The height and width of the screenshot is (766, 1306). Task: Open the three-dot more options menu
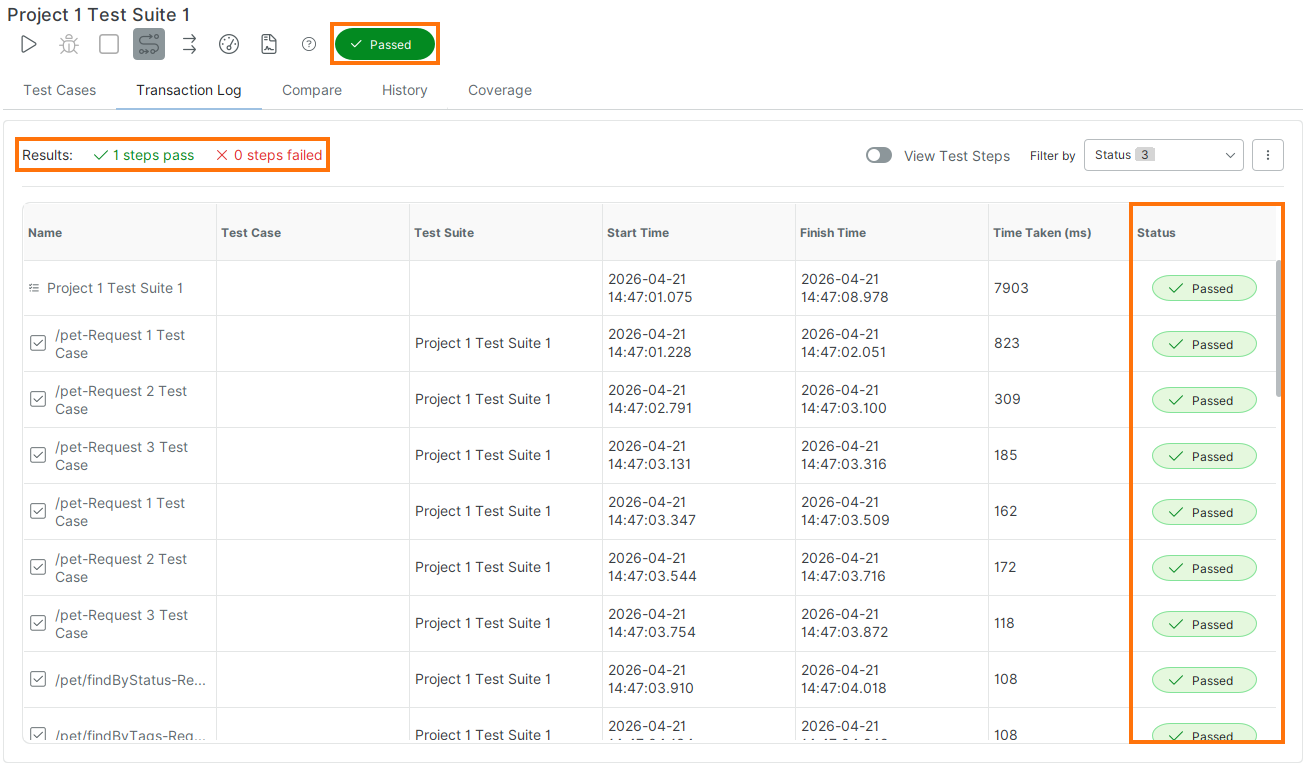coord(1268,155)
